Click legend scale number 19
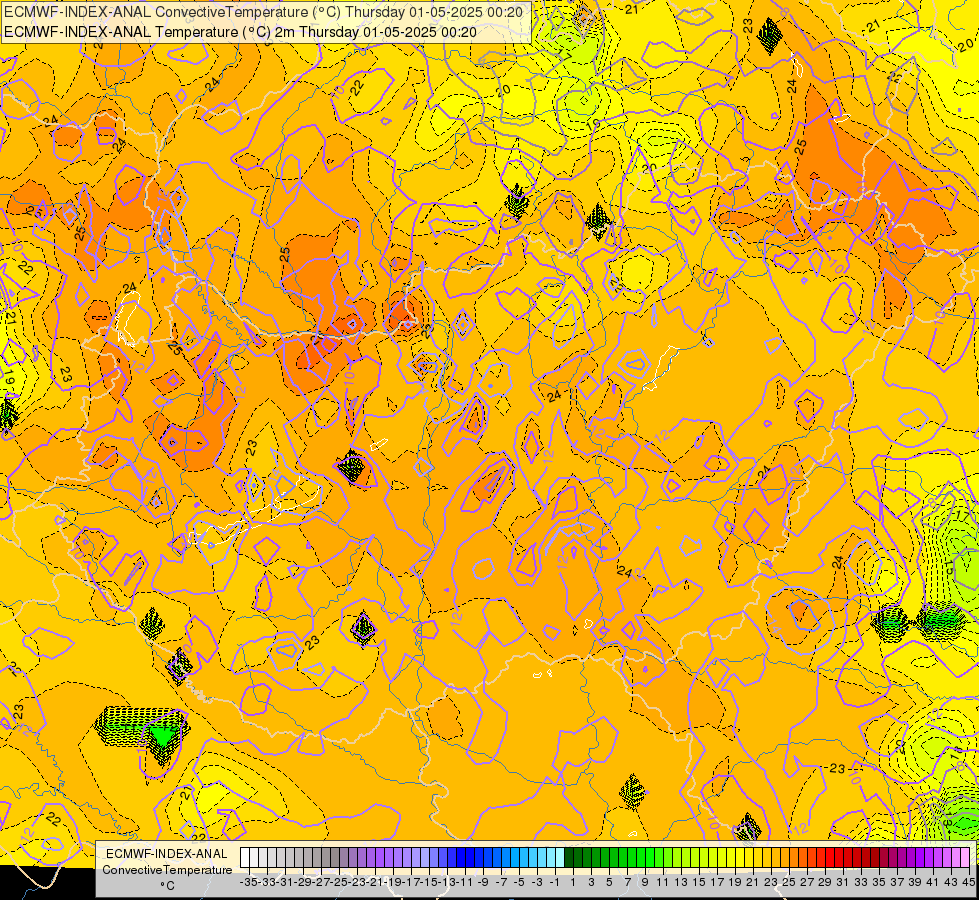979x900 pixels. click(735, 882)
